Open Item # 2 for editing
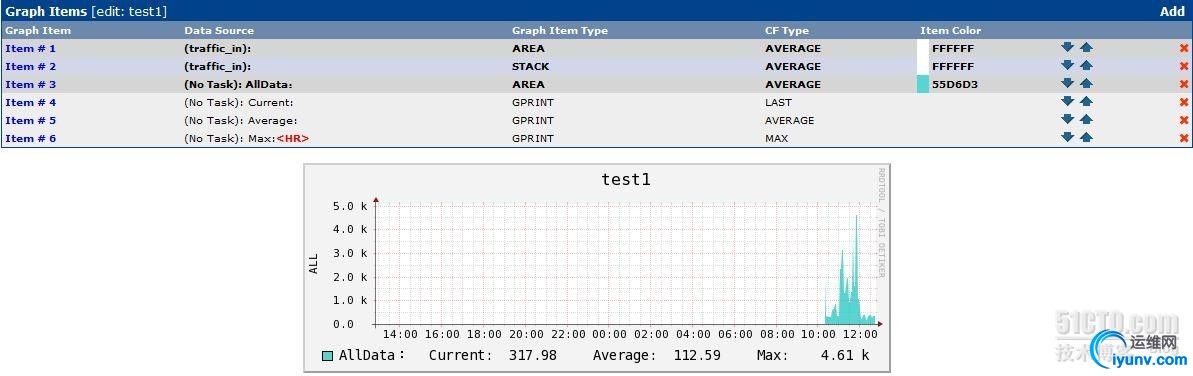 30,67
